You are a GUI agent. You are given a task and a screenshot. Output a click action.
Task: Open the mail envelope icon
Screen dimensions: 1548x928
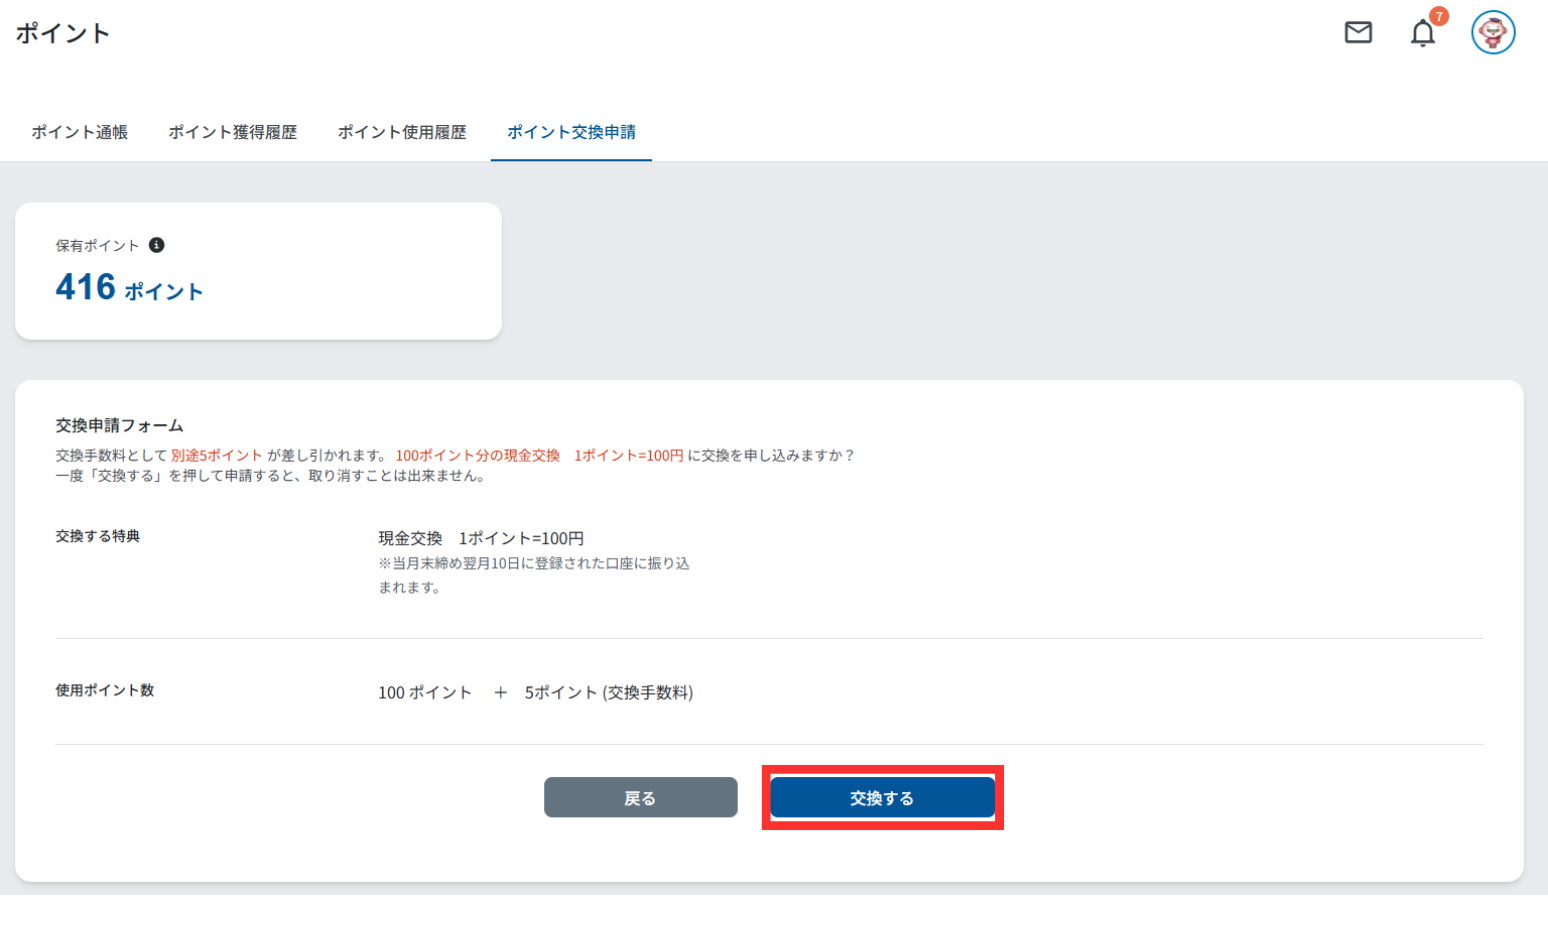click(x=1358, y=33)
